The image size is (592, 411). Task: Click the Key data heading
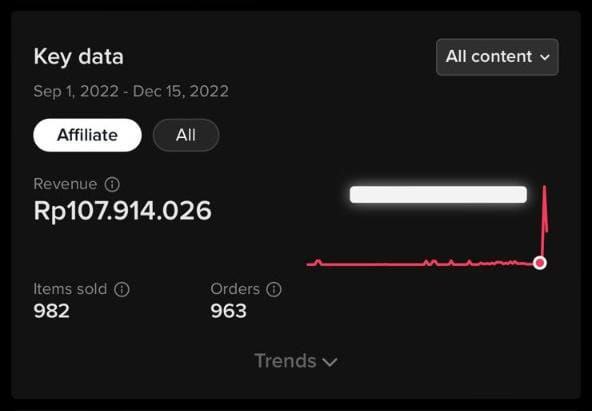(x=79, y=57)
